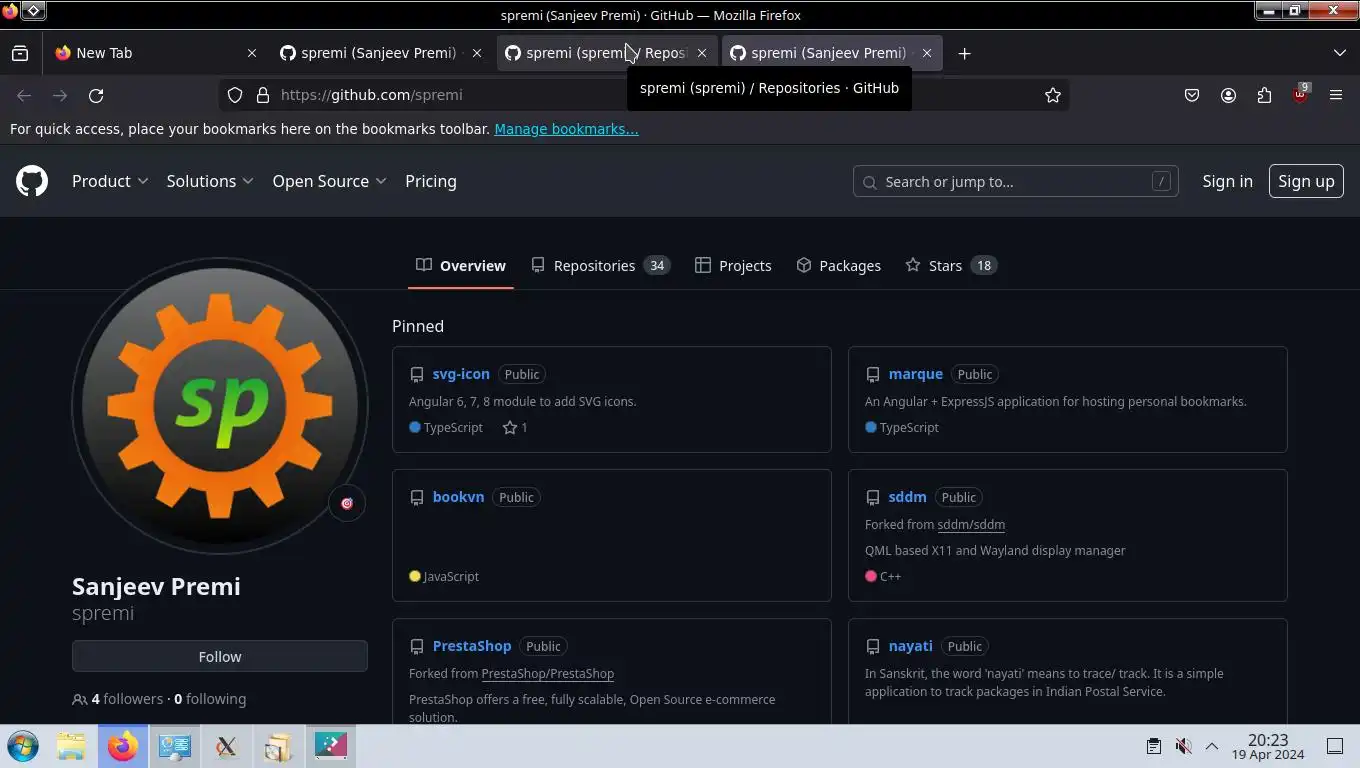Open the nayati repository
Viewport: 1360px width, 768px height.
[x=911, y=646]
